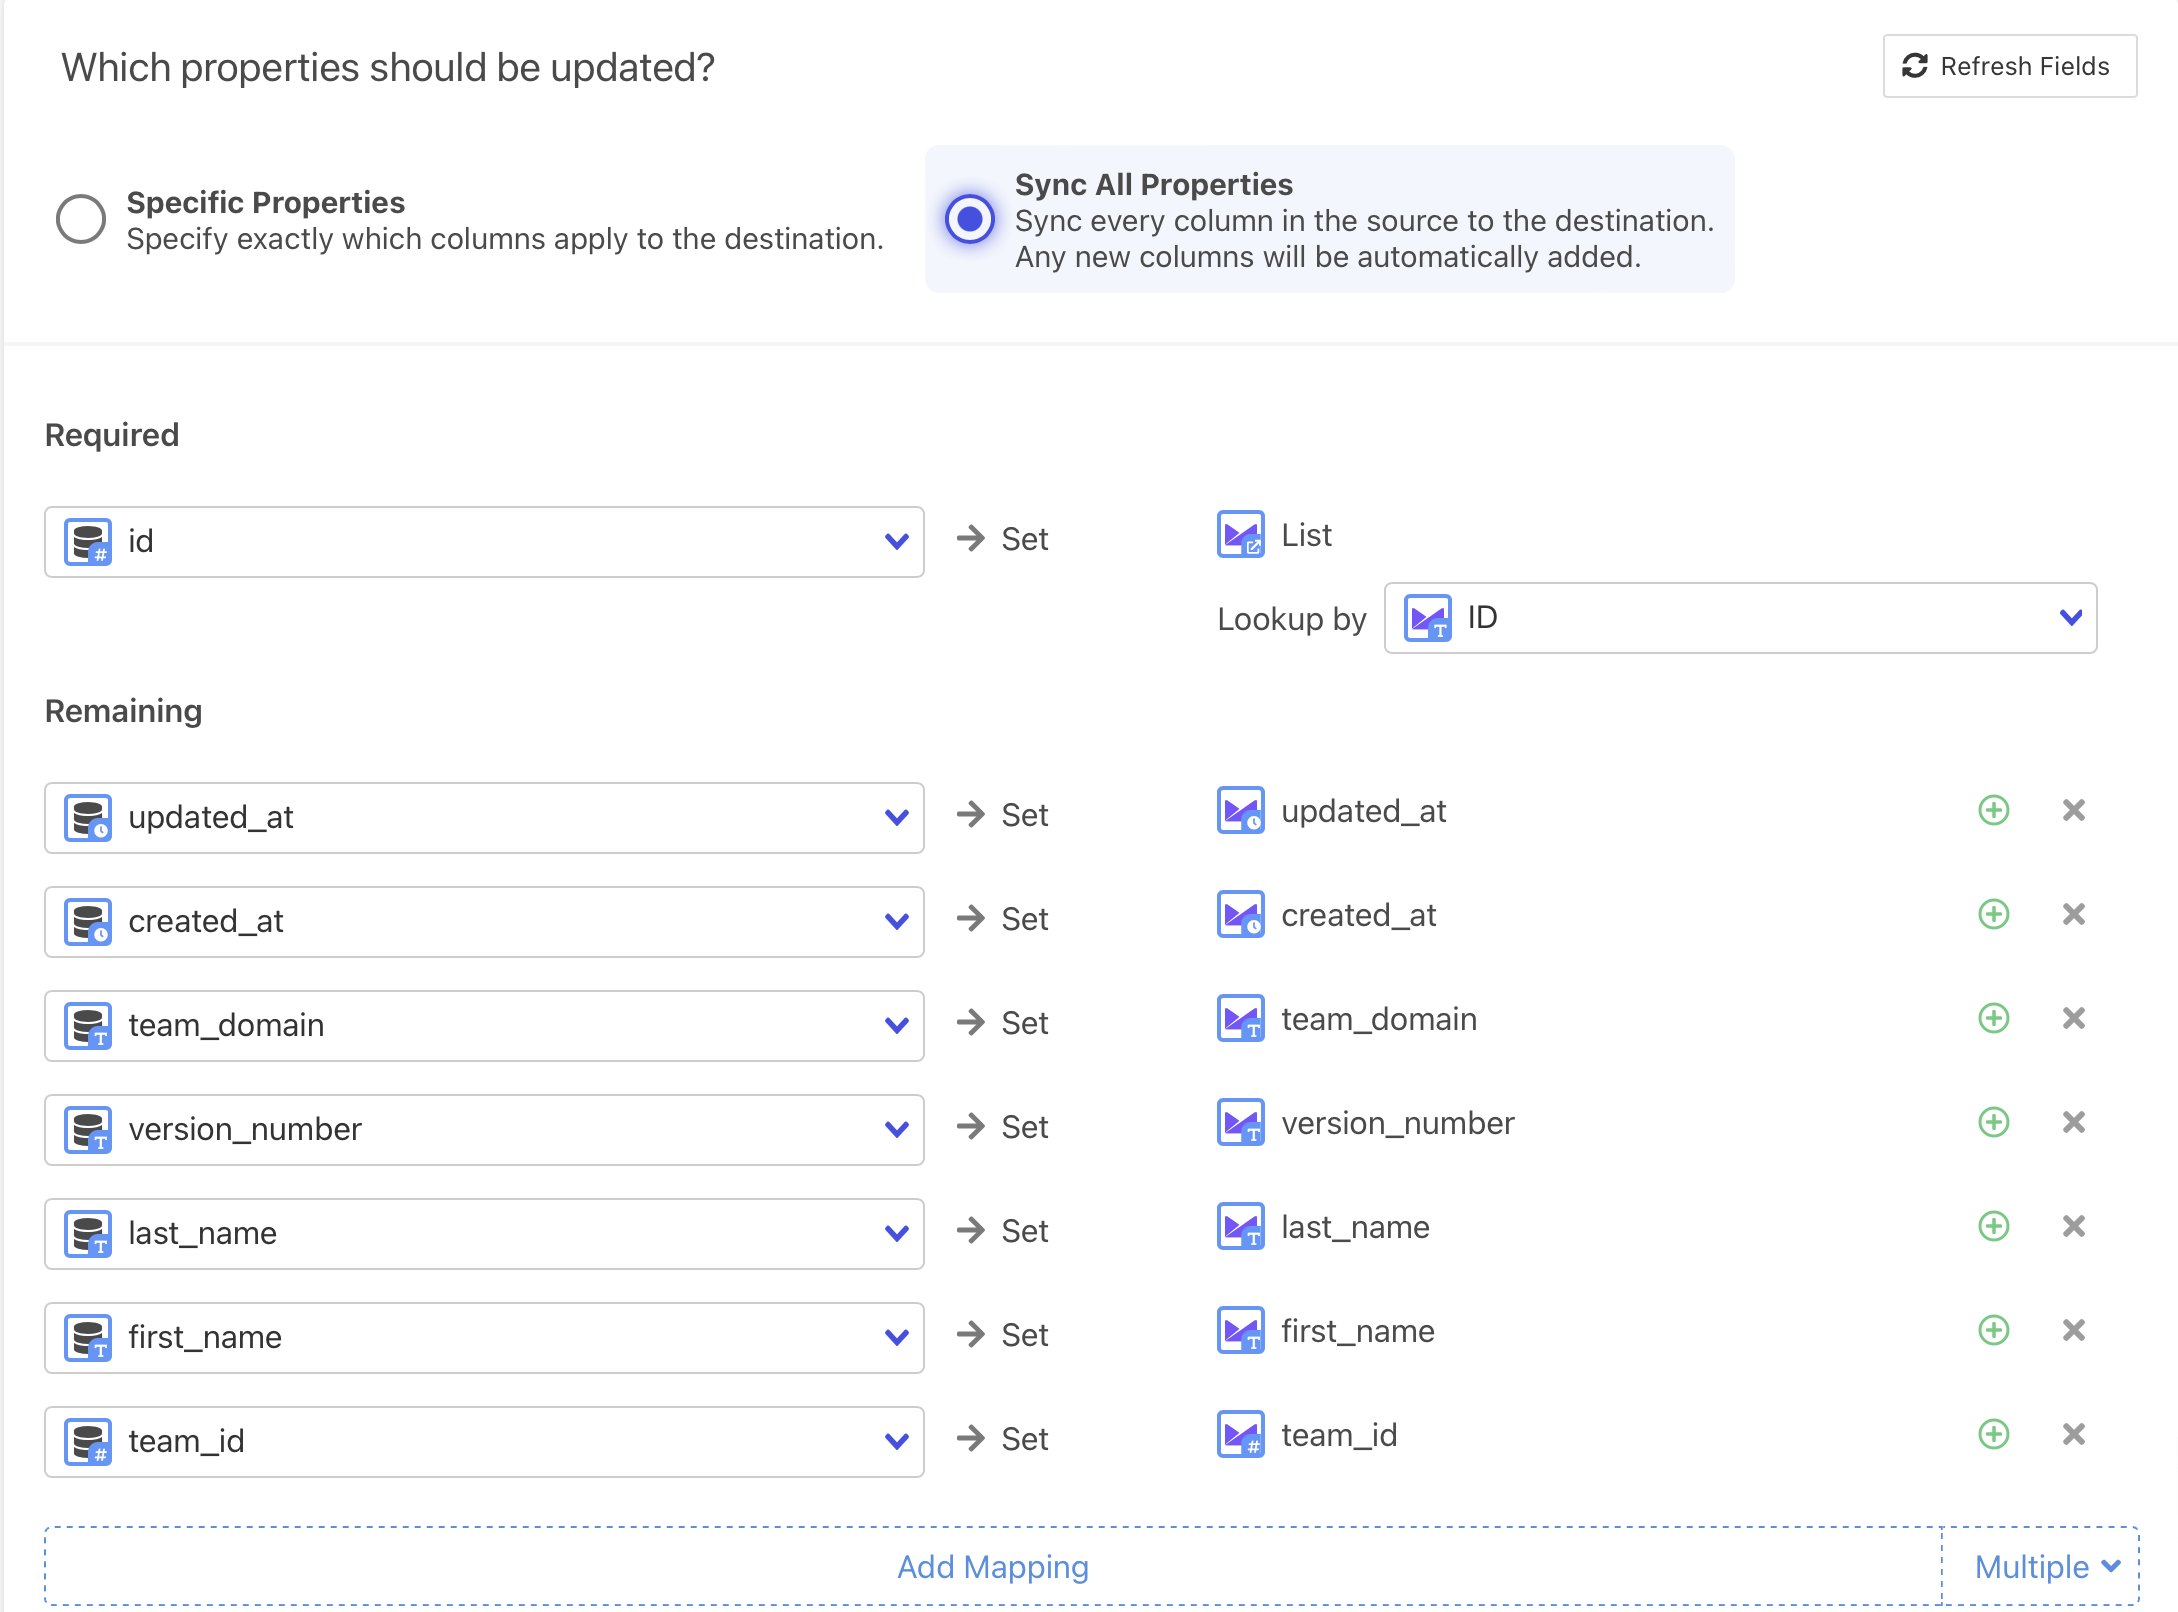Click the Add Mapping button
The image size is (2178, 1612).
point(992,1567)
